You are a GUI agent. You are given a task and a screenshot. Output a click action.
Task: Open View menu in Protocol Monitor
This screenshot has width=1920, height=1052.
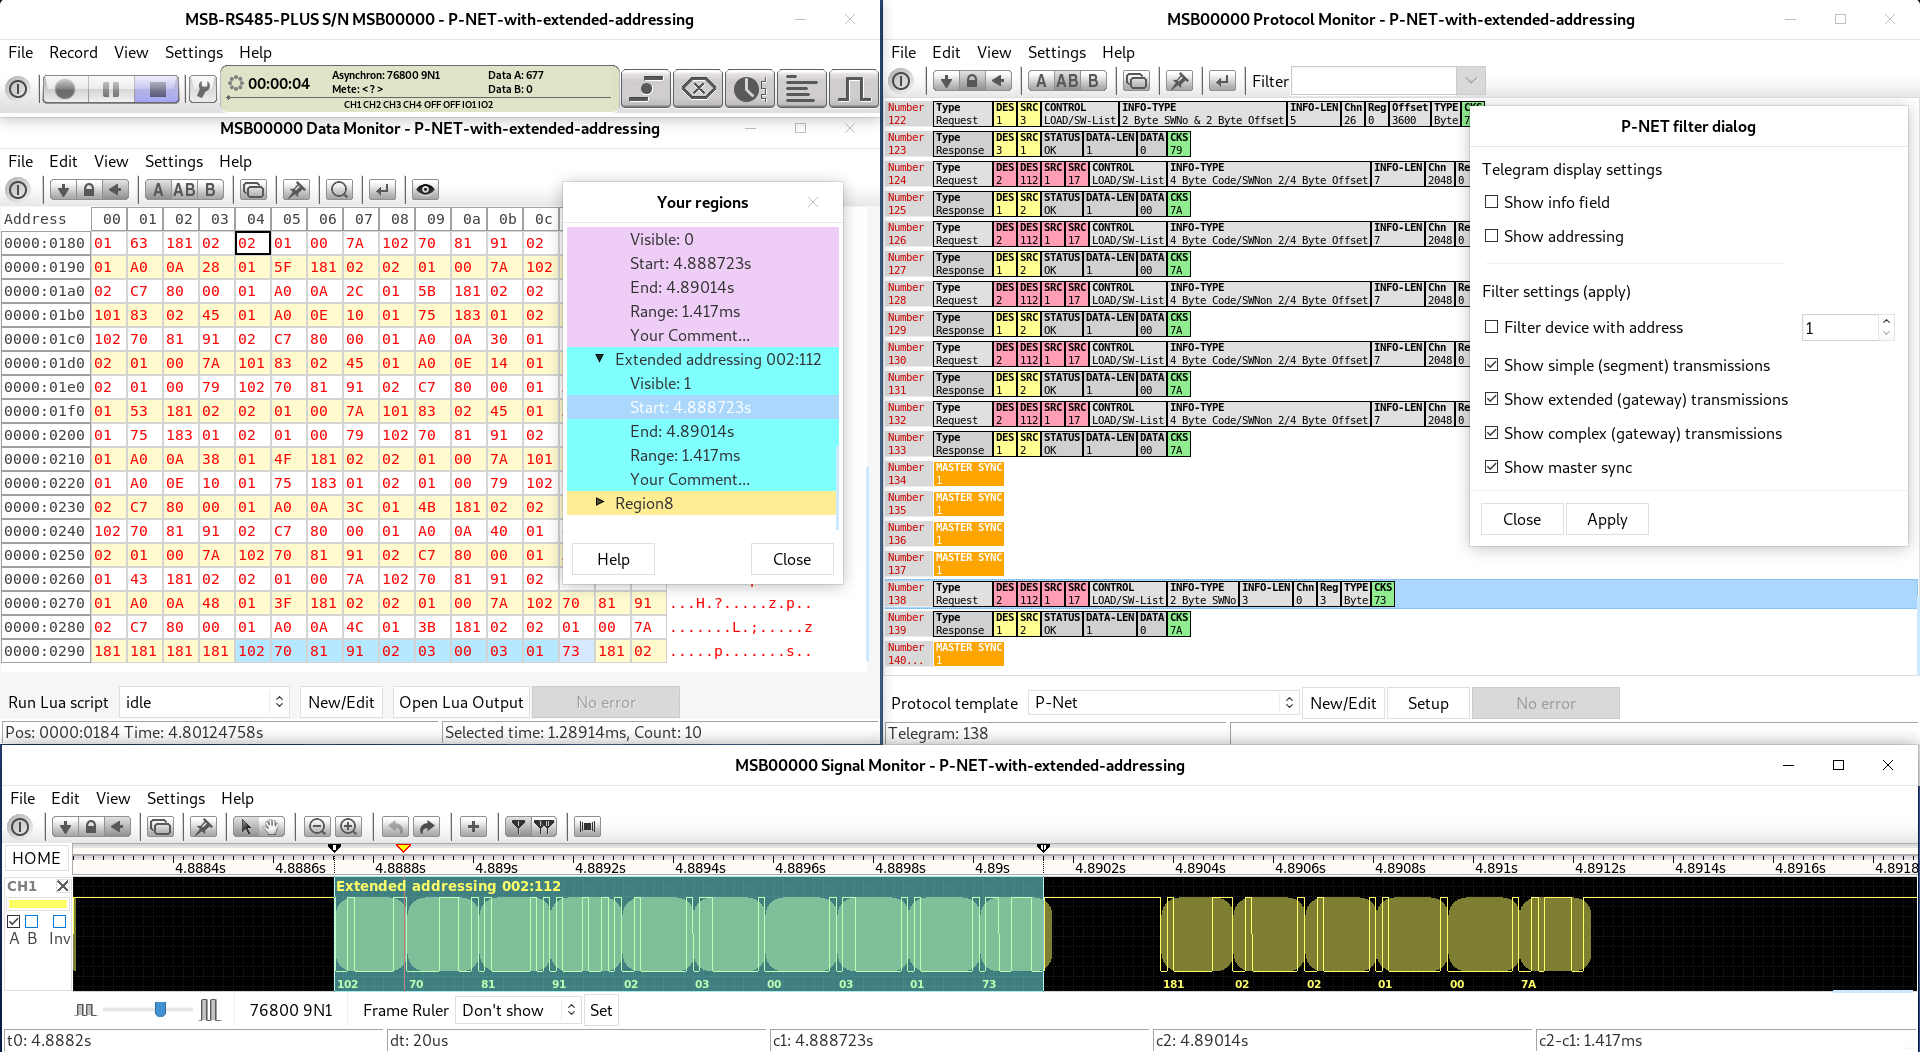[x=993, y=53]
